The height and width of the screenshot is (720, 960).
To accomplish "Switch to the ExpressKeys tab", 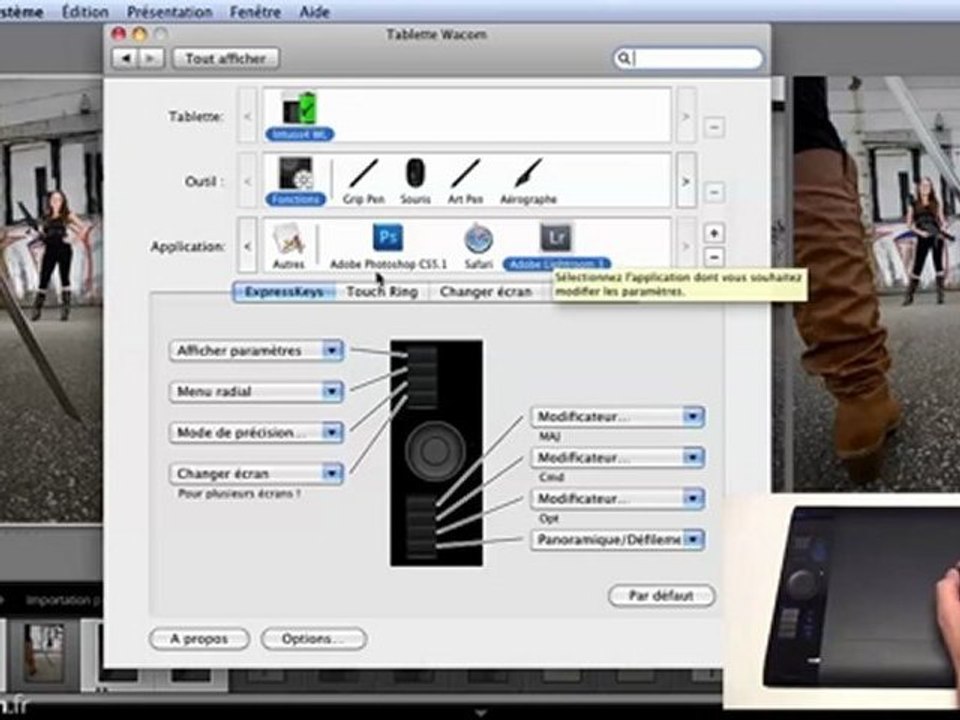I will click(x=284, y=292).
